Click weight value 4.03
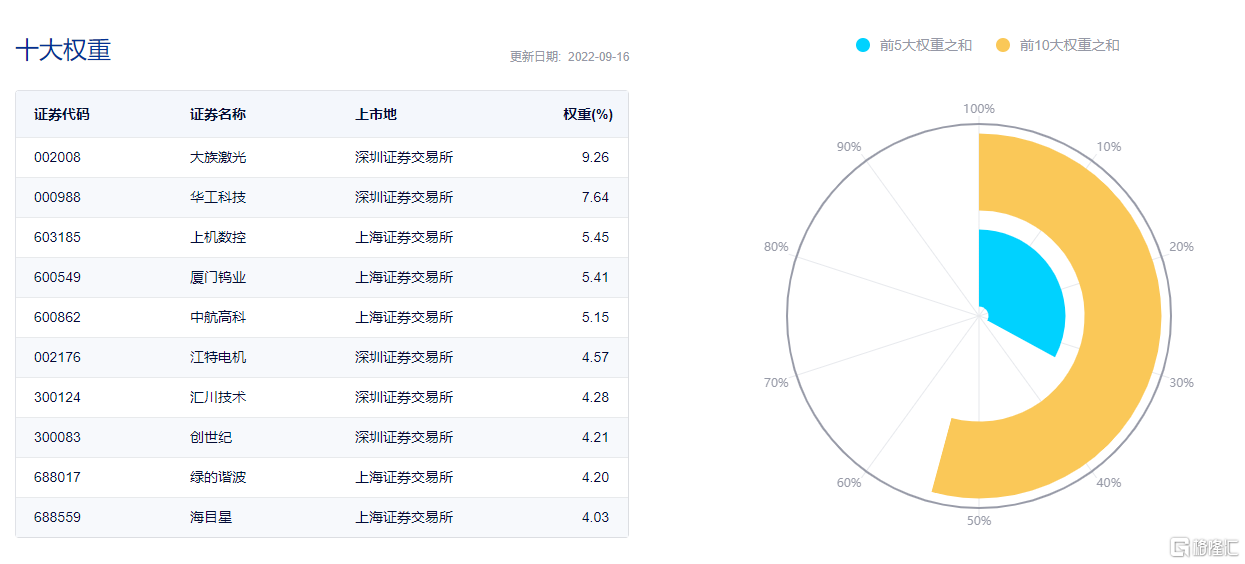This screenshot has width=1245, height=564. [595, 517]
